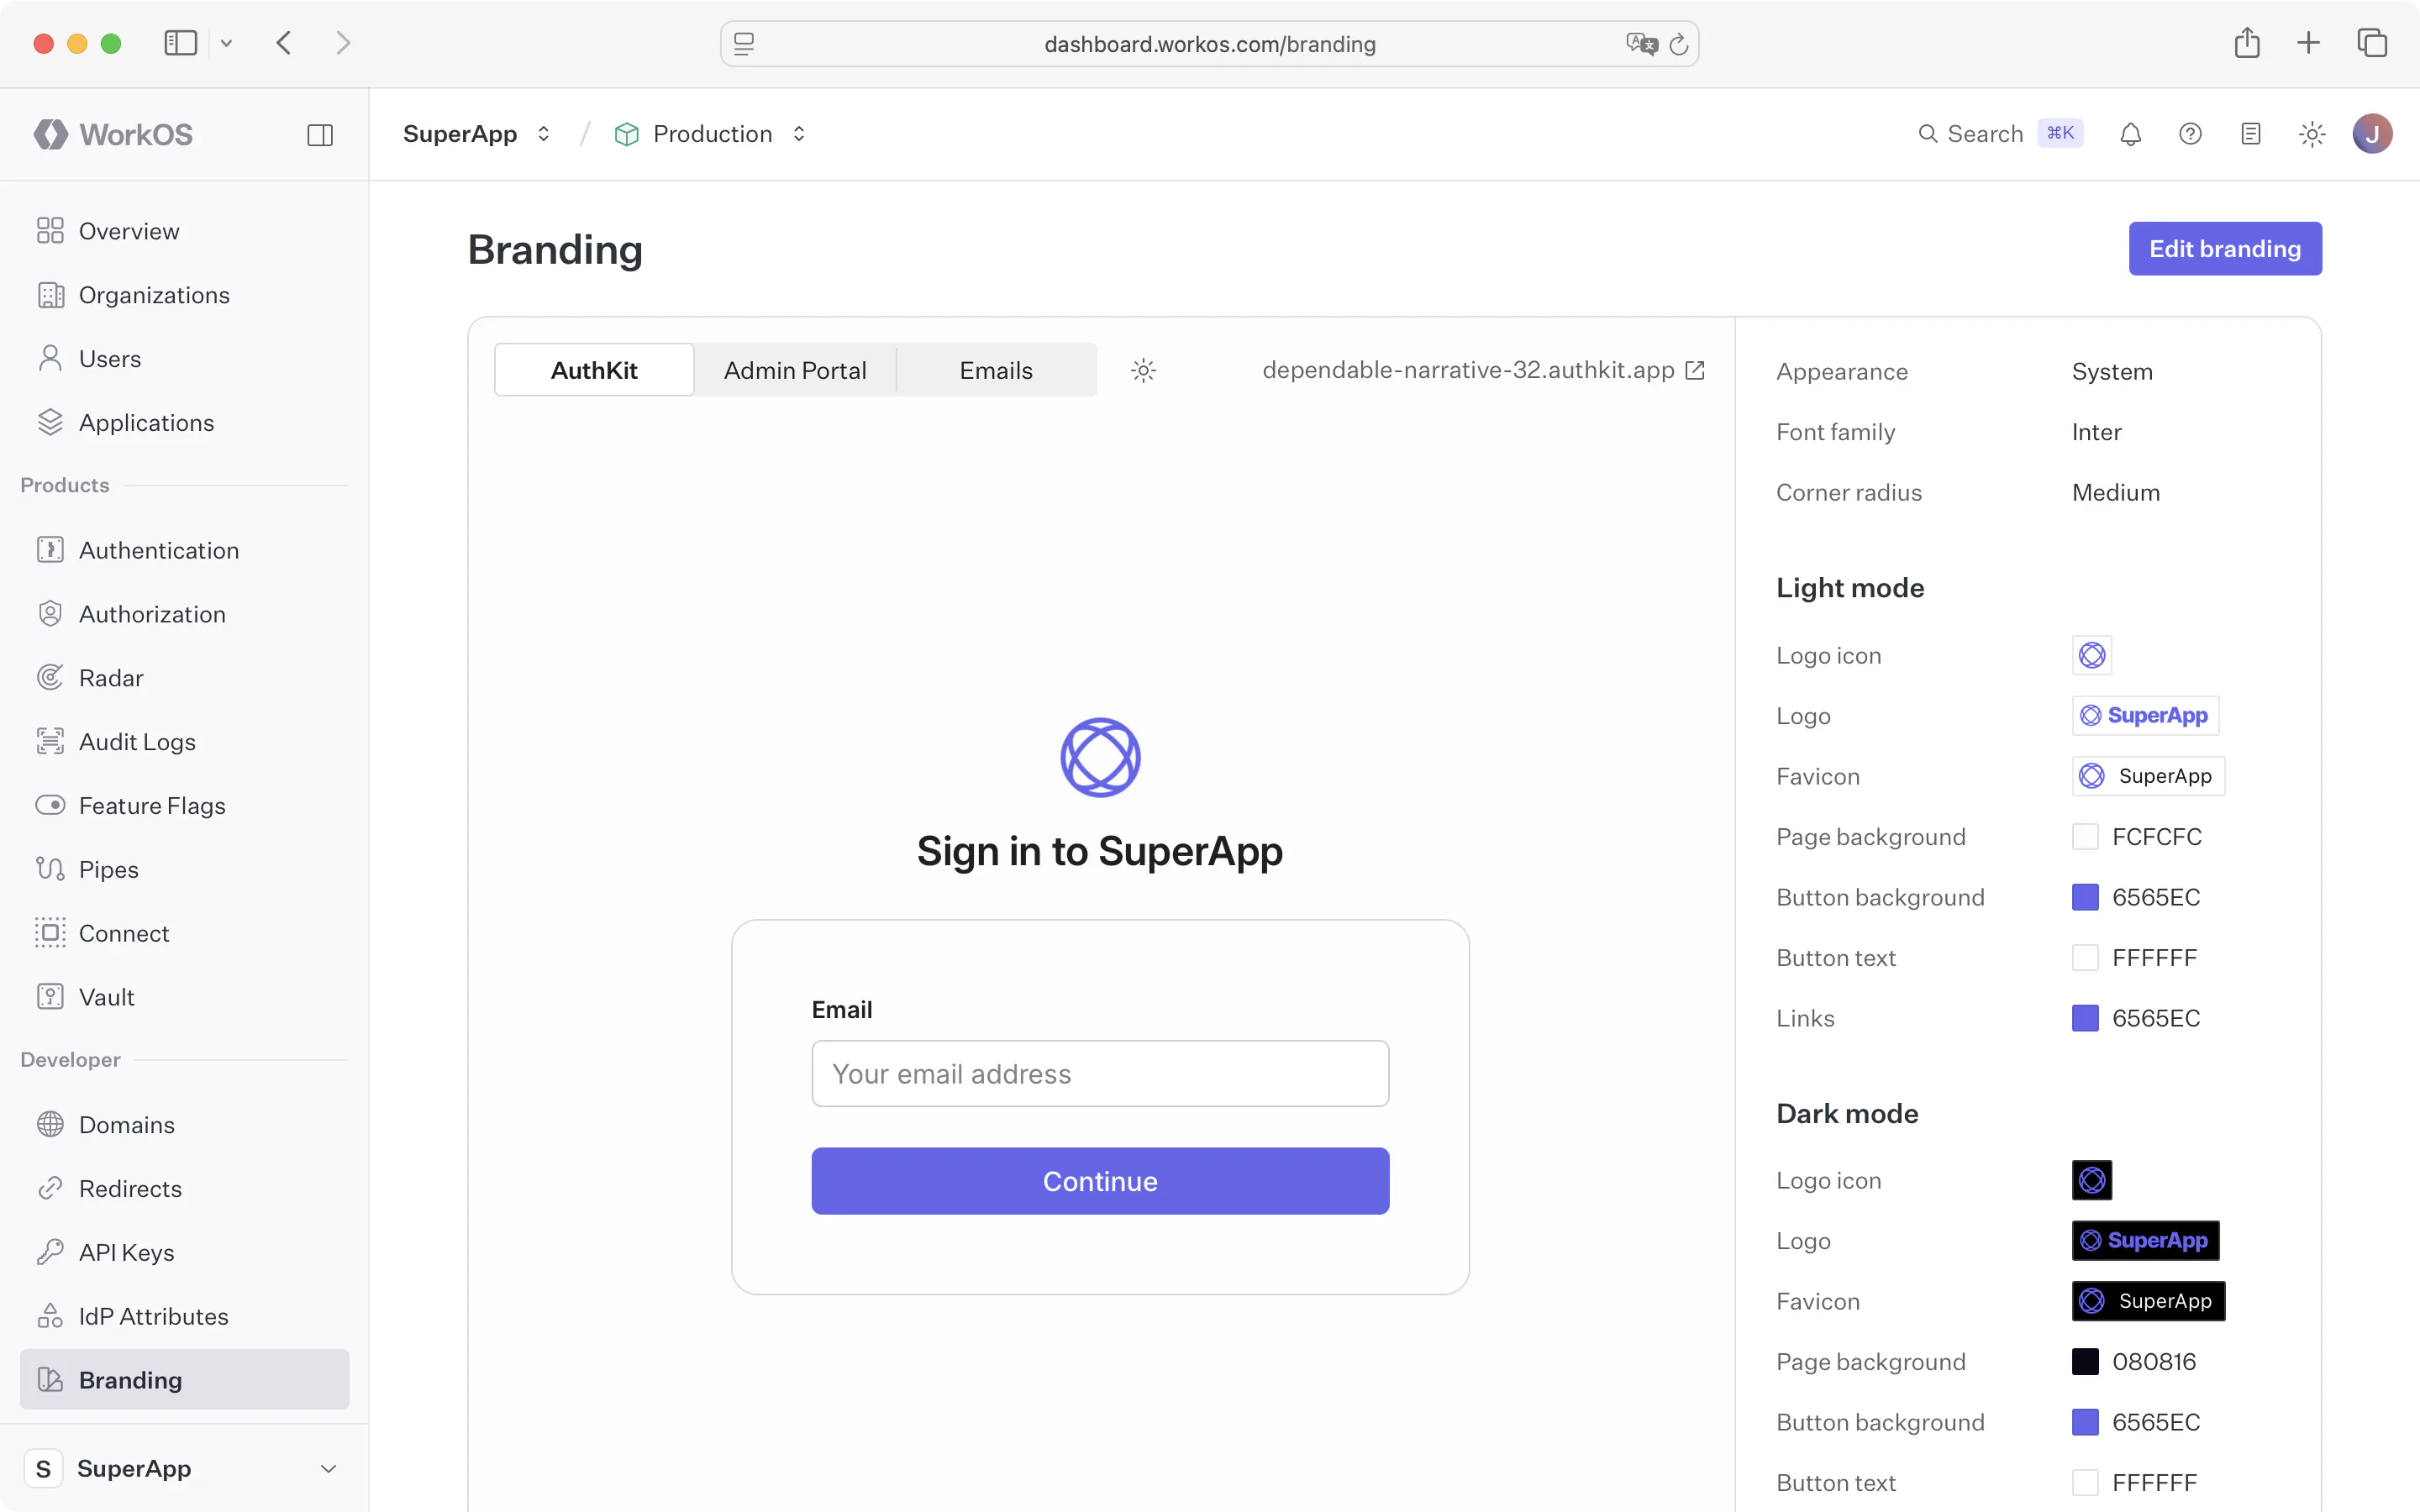This screenshot has height=1512, width=2420.
Task: Click the Domains globe icon
Action: (50, 1124)
